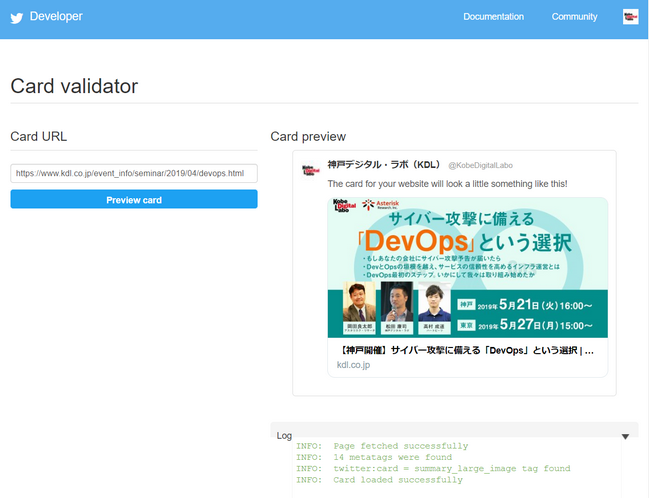Viewport: 649px width, 498px height.
Task: Select the '14 metatags were found' log line
Action: (x=374, y=457)
